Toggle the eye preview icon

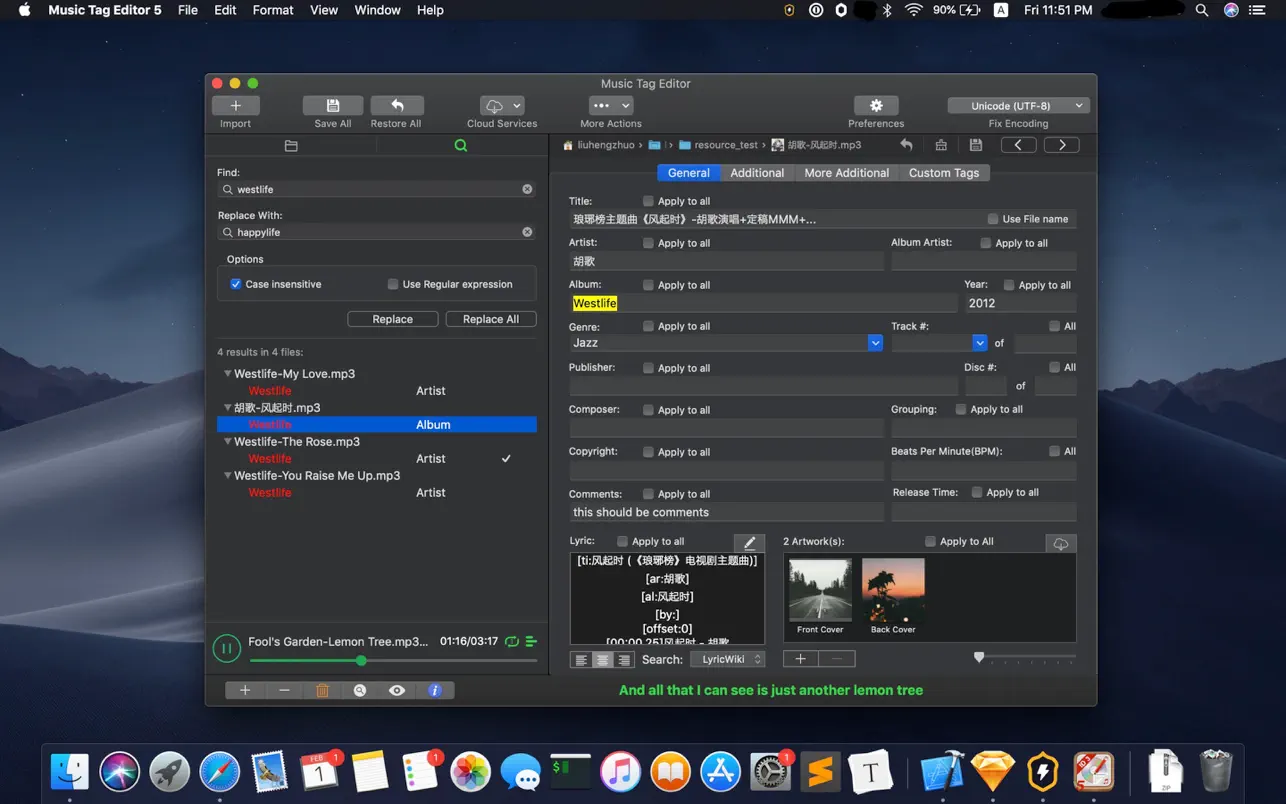[x=397, y=690]
